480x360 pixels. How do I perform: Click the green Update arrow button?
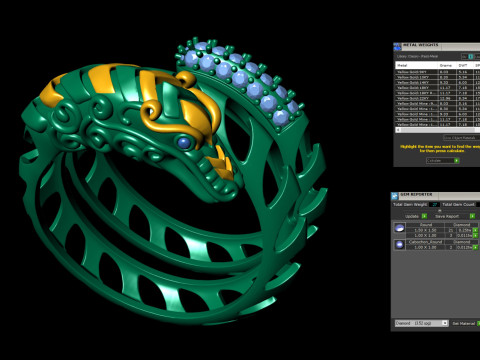(x=424, y=216)
